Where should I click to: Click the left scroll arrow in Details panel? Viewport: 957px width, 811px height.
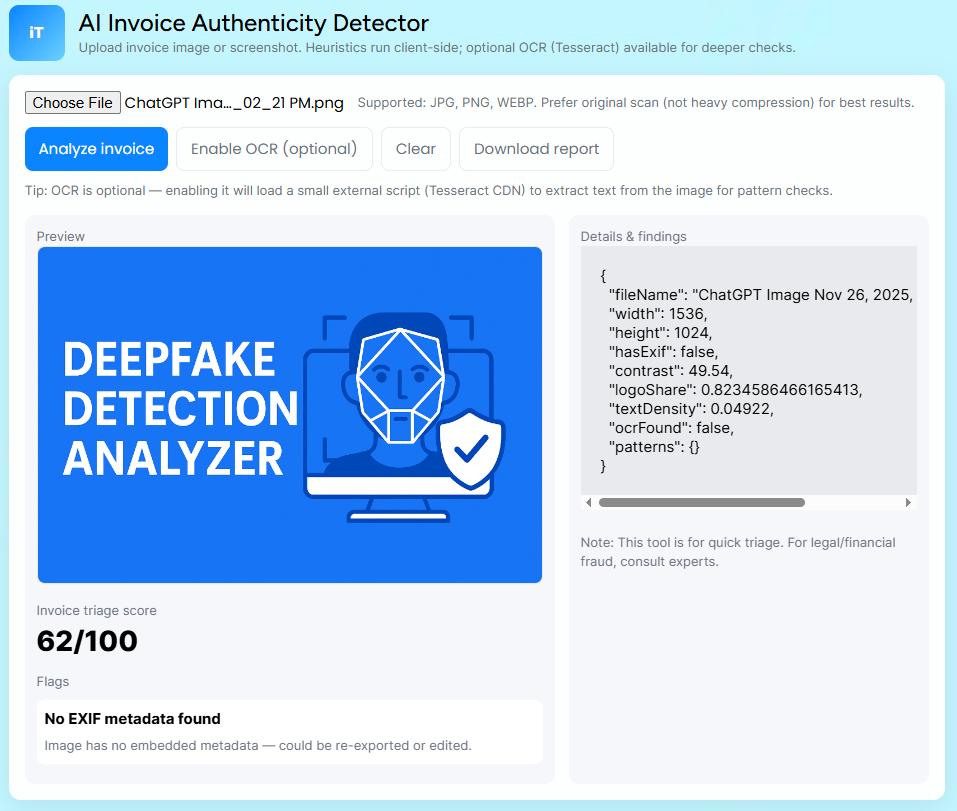[x=589, y=502]
